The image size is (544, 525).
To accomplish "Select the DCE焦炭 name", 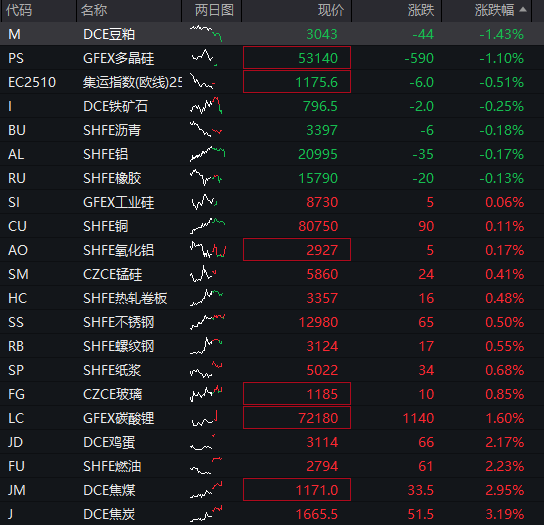I will (109, 514).
